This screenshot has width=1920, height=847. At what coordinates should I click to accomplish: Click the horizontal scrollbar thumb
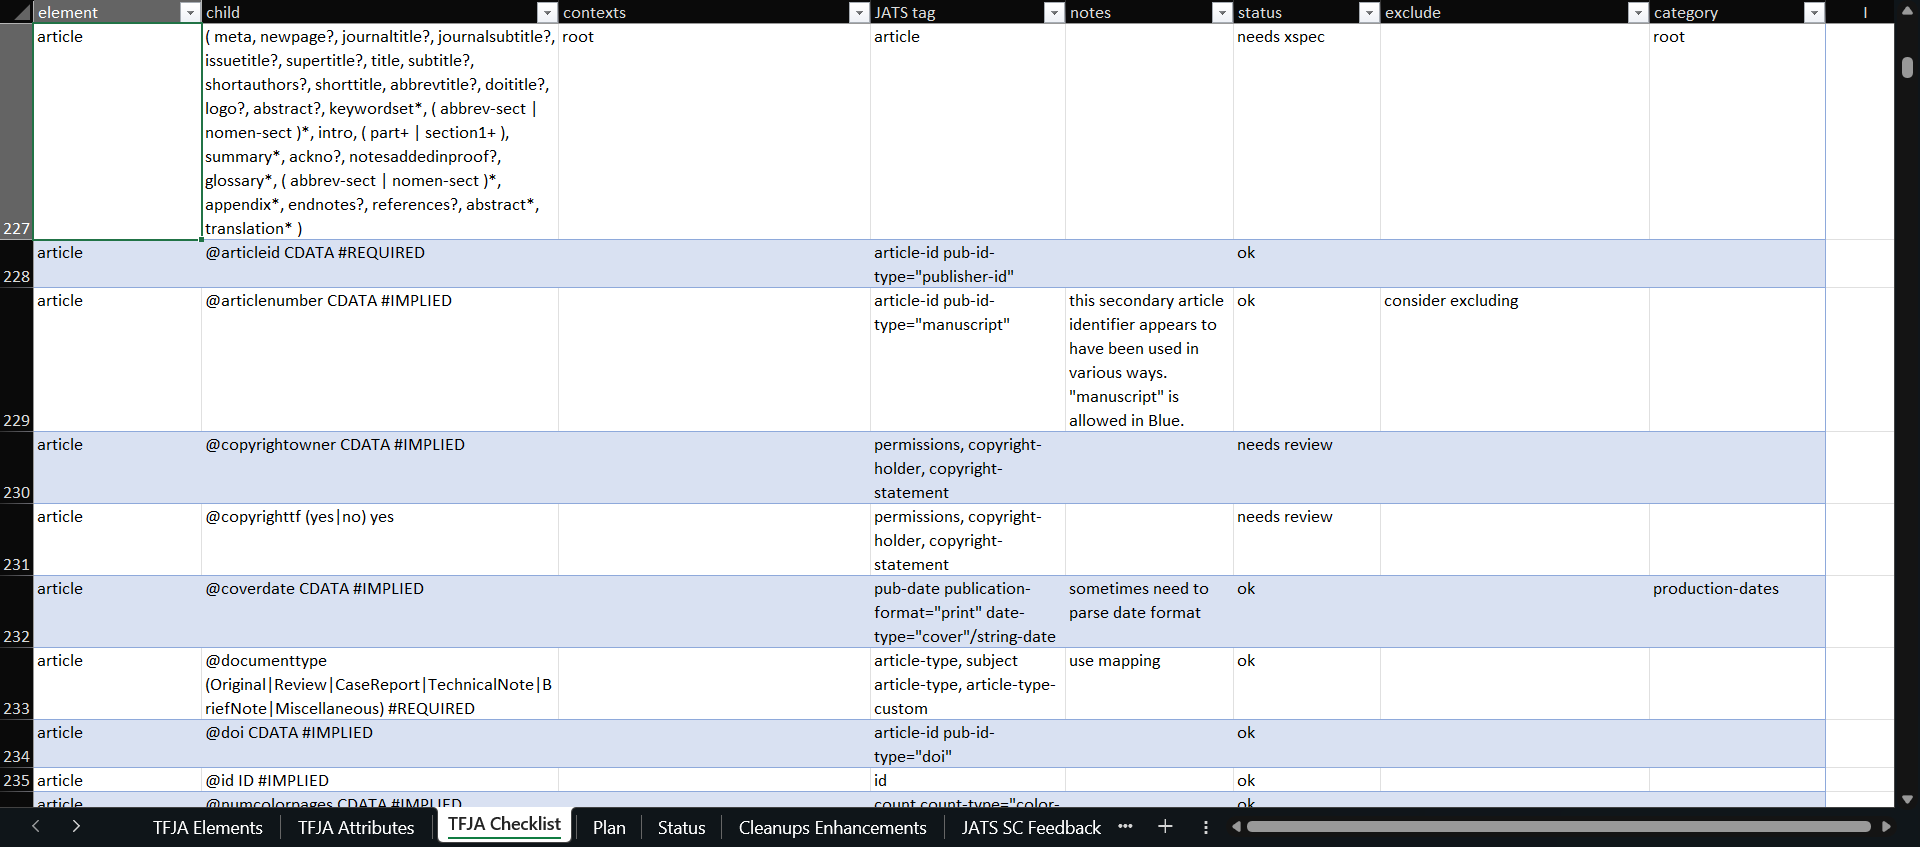click(x=1558, y=827)
